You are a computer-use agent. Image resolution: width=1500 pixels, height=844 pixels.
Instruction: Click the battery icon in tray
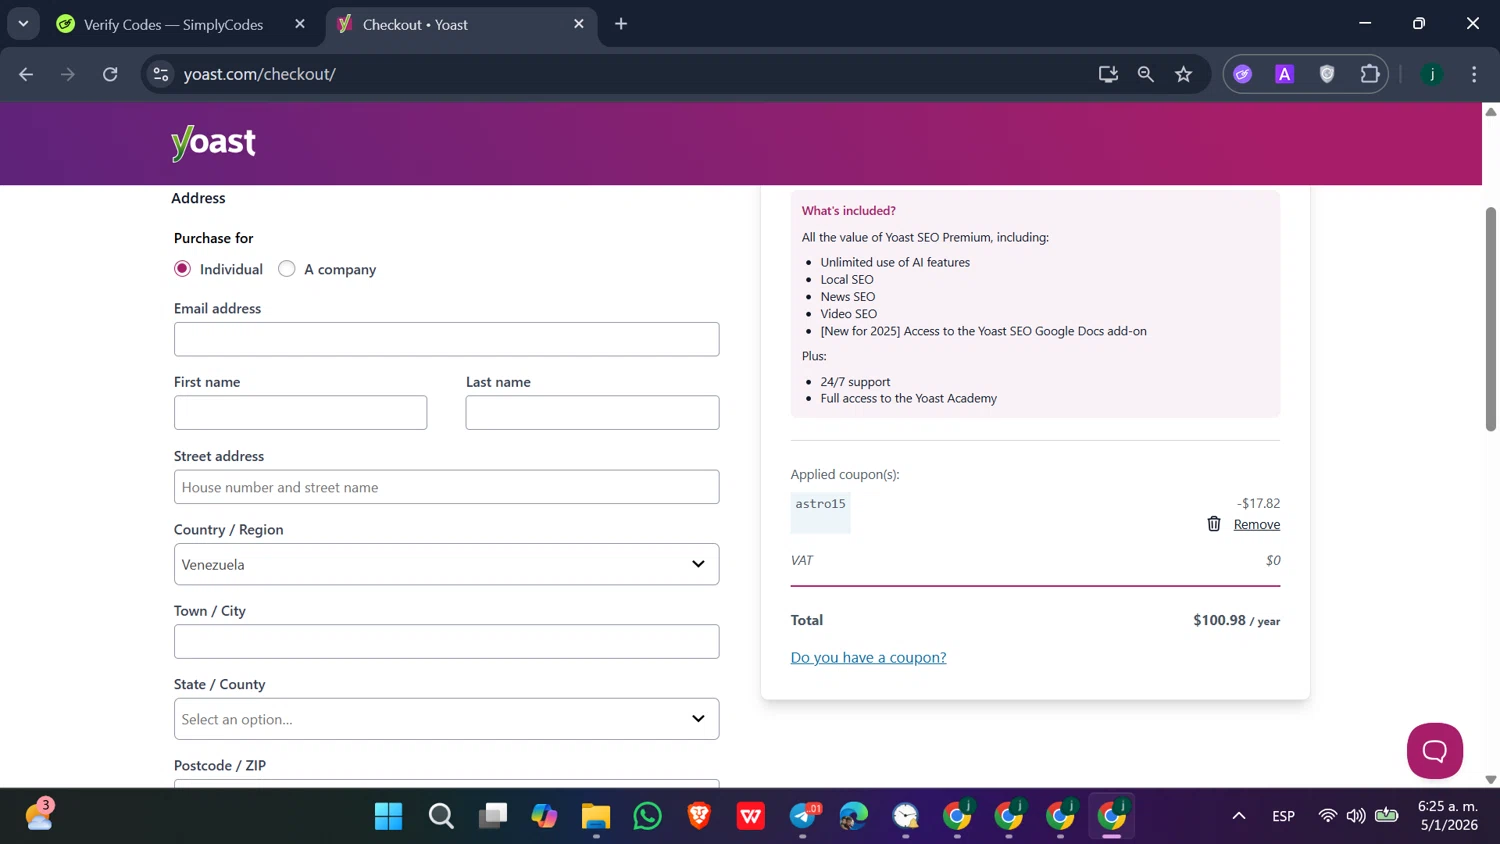point(1387,816)
